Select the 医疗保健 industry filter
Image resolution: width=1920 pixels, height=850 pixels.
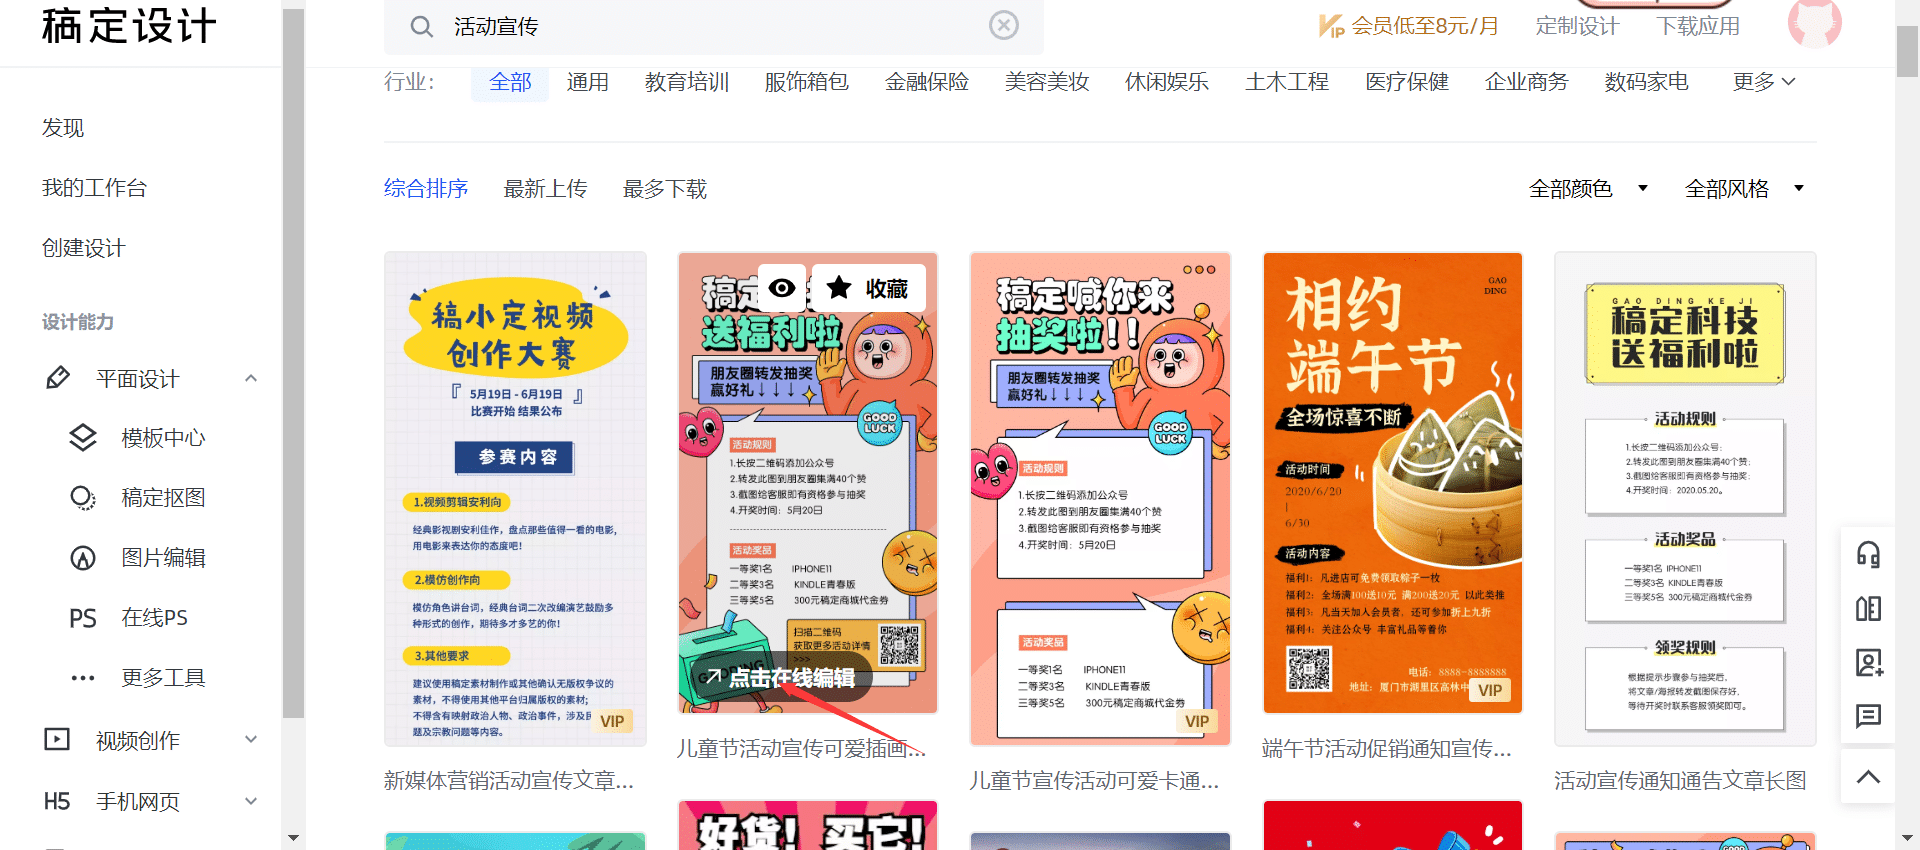point(1407,81)
